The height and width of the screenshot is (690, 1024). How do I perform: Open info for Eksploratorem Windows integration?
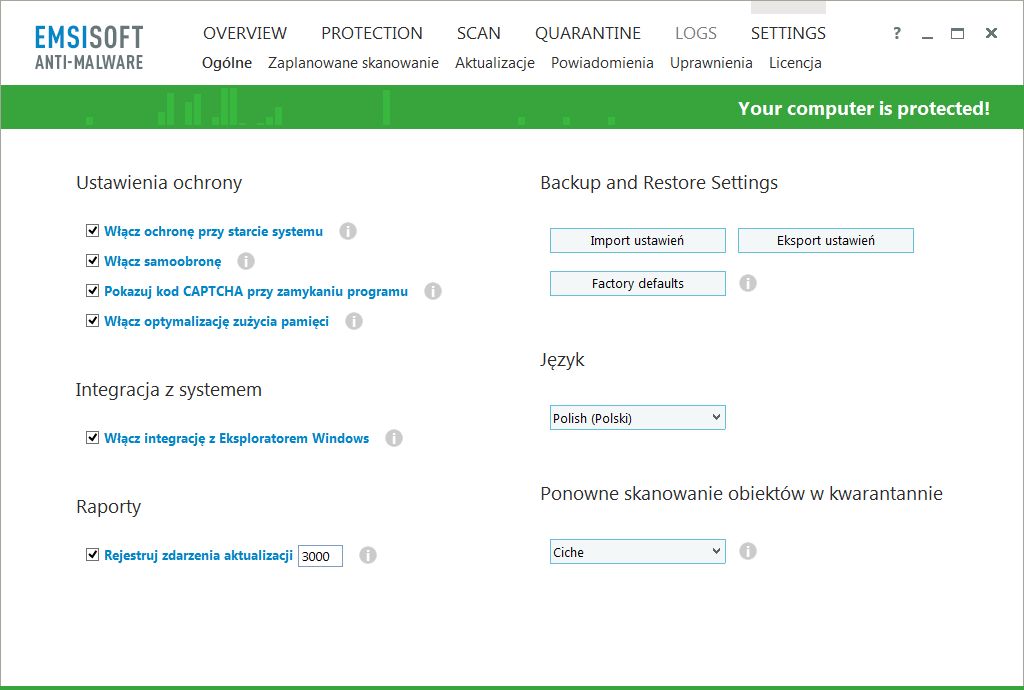point(394,438)
